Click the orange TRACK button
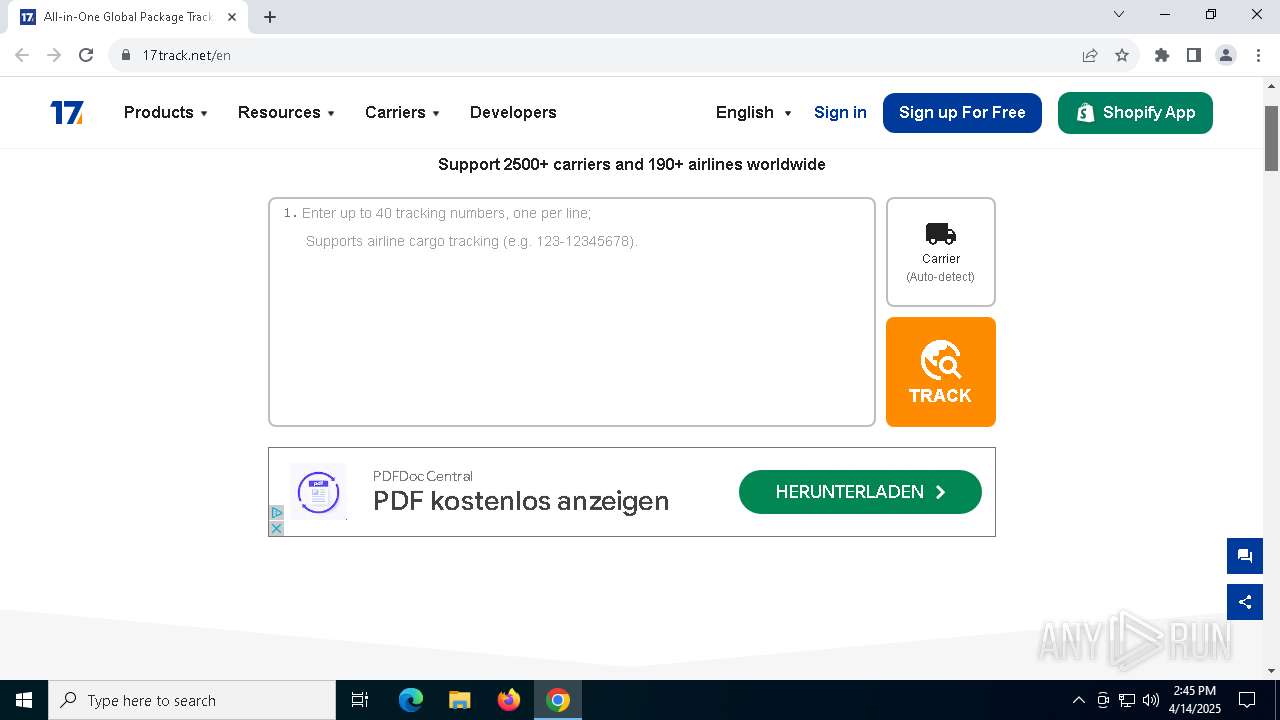Image resolution: width=1280 pixels, height=720 pixels. point(941,372)
